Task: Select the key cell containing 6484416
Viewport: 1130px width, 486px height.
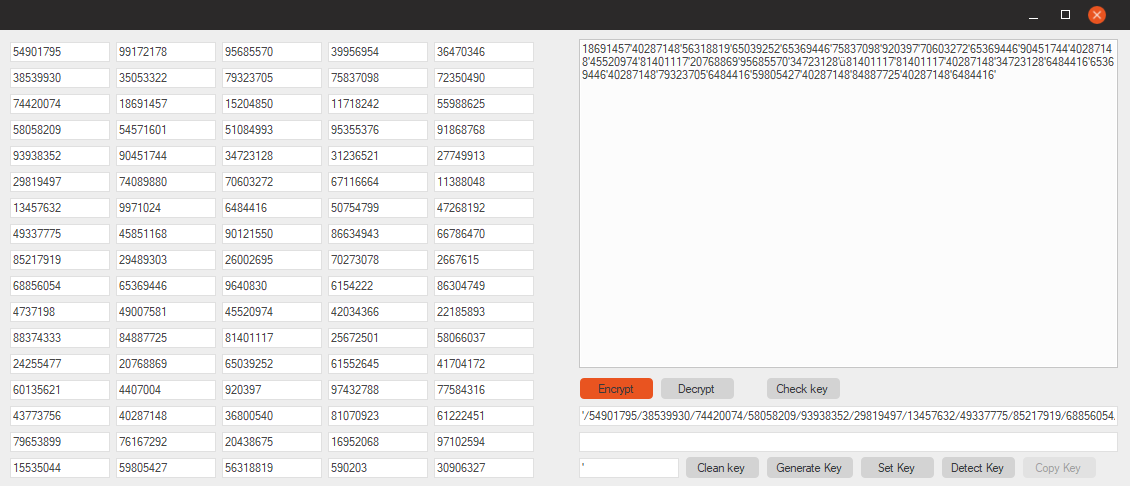Action: (x=272, y=208)
